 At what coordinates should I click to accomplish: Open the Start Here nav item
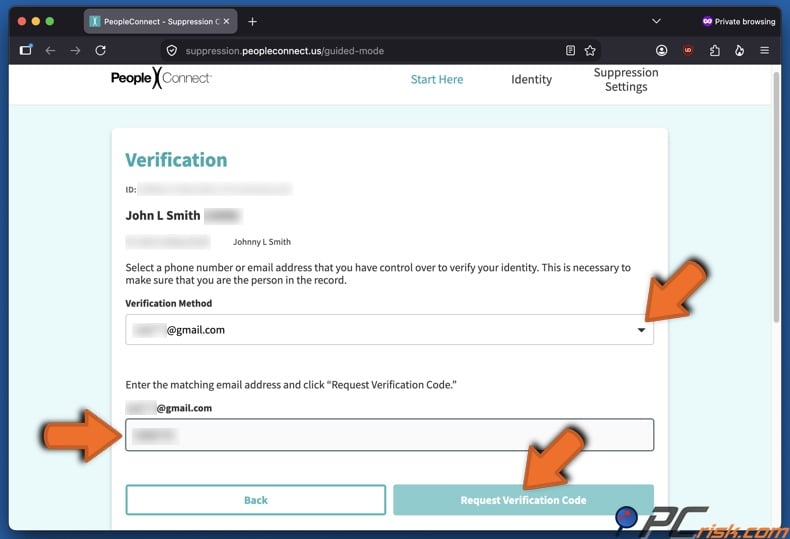437,80
